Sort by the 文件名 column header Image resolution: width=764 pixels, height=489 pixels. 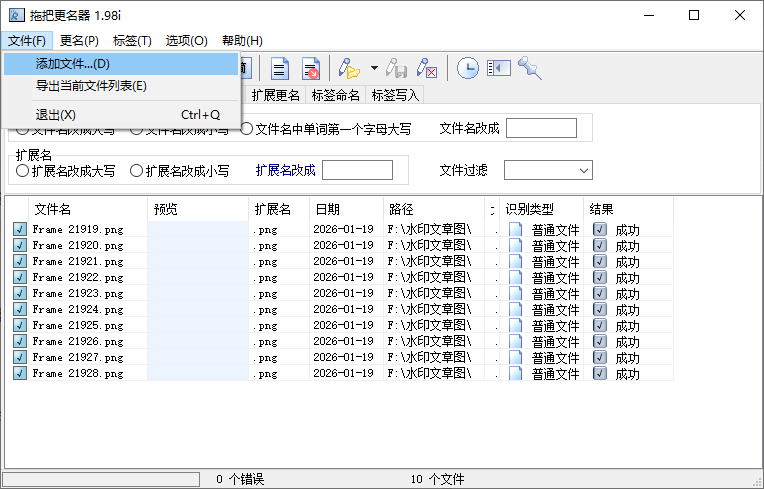pos(88,209)
